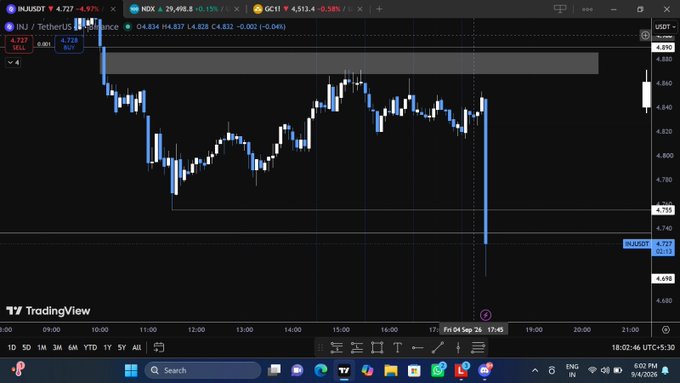
Task: Open Discord from taskbar
Action: 485,370
